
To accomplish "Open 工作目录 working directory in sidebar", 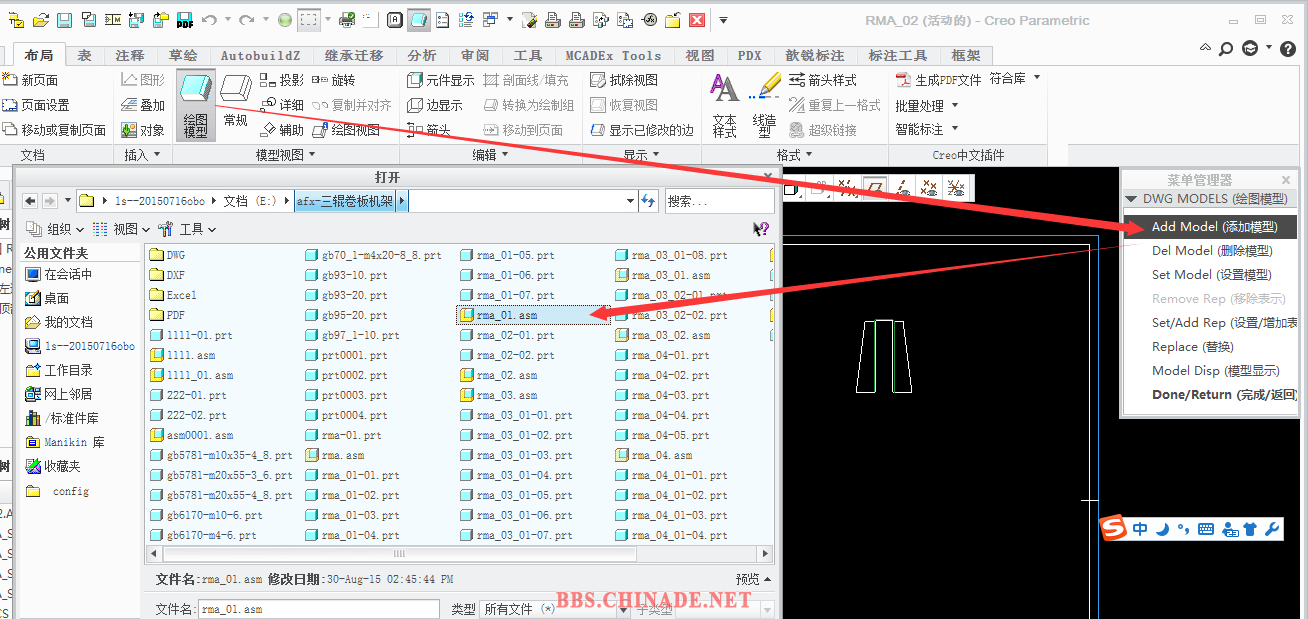I will coord(68,370).
